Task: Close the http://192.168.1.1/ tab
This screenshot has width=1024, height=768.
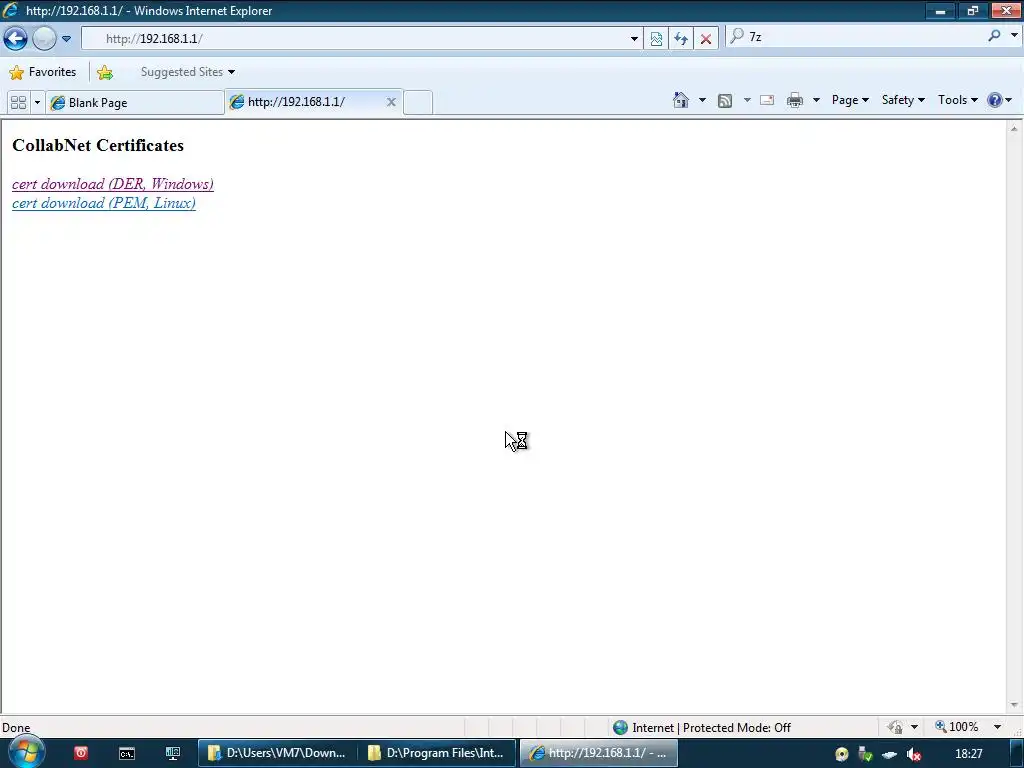Action: 391,102
